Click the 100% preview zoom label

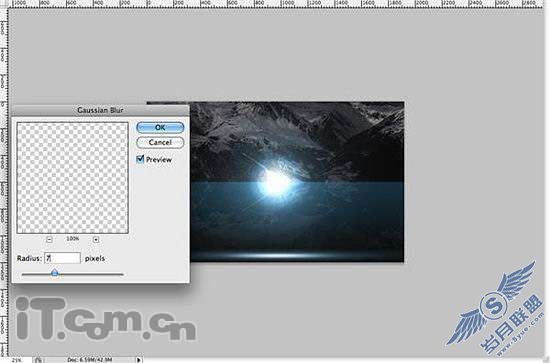tap(73, 239)
